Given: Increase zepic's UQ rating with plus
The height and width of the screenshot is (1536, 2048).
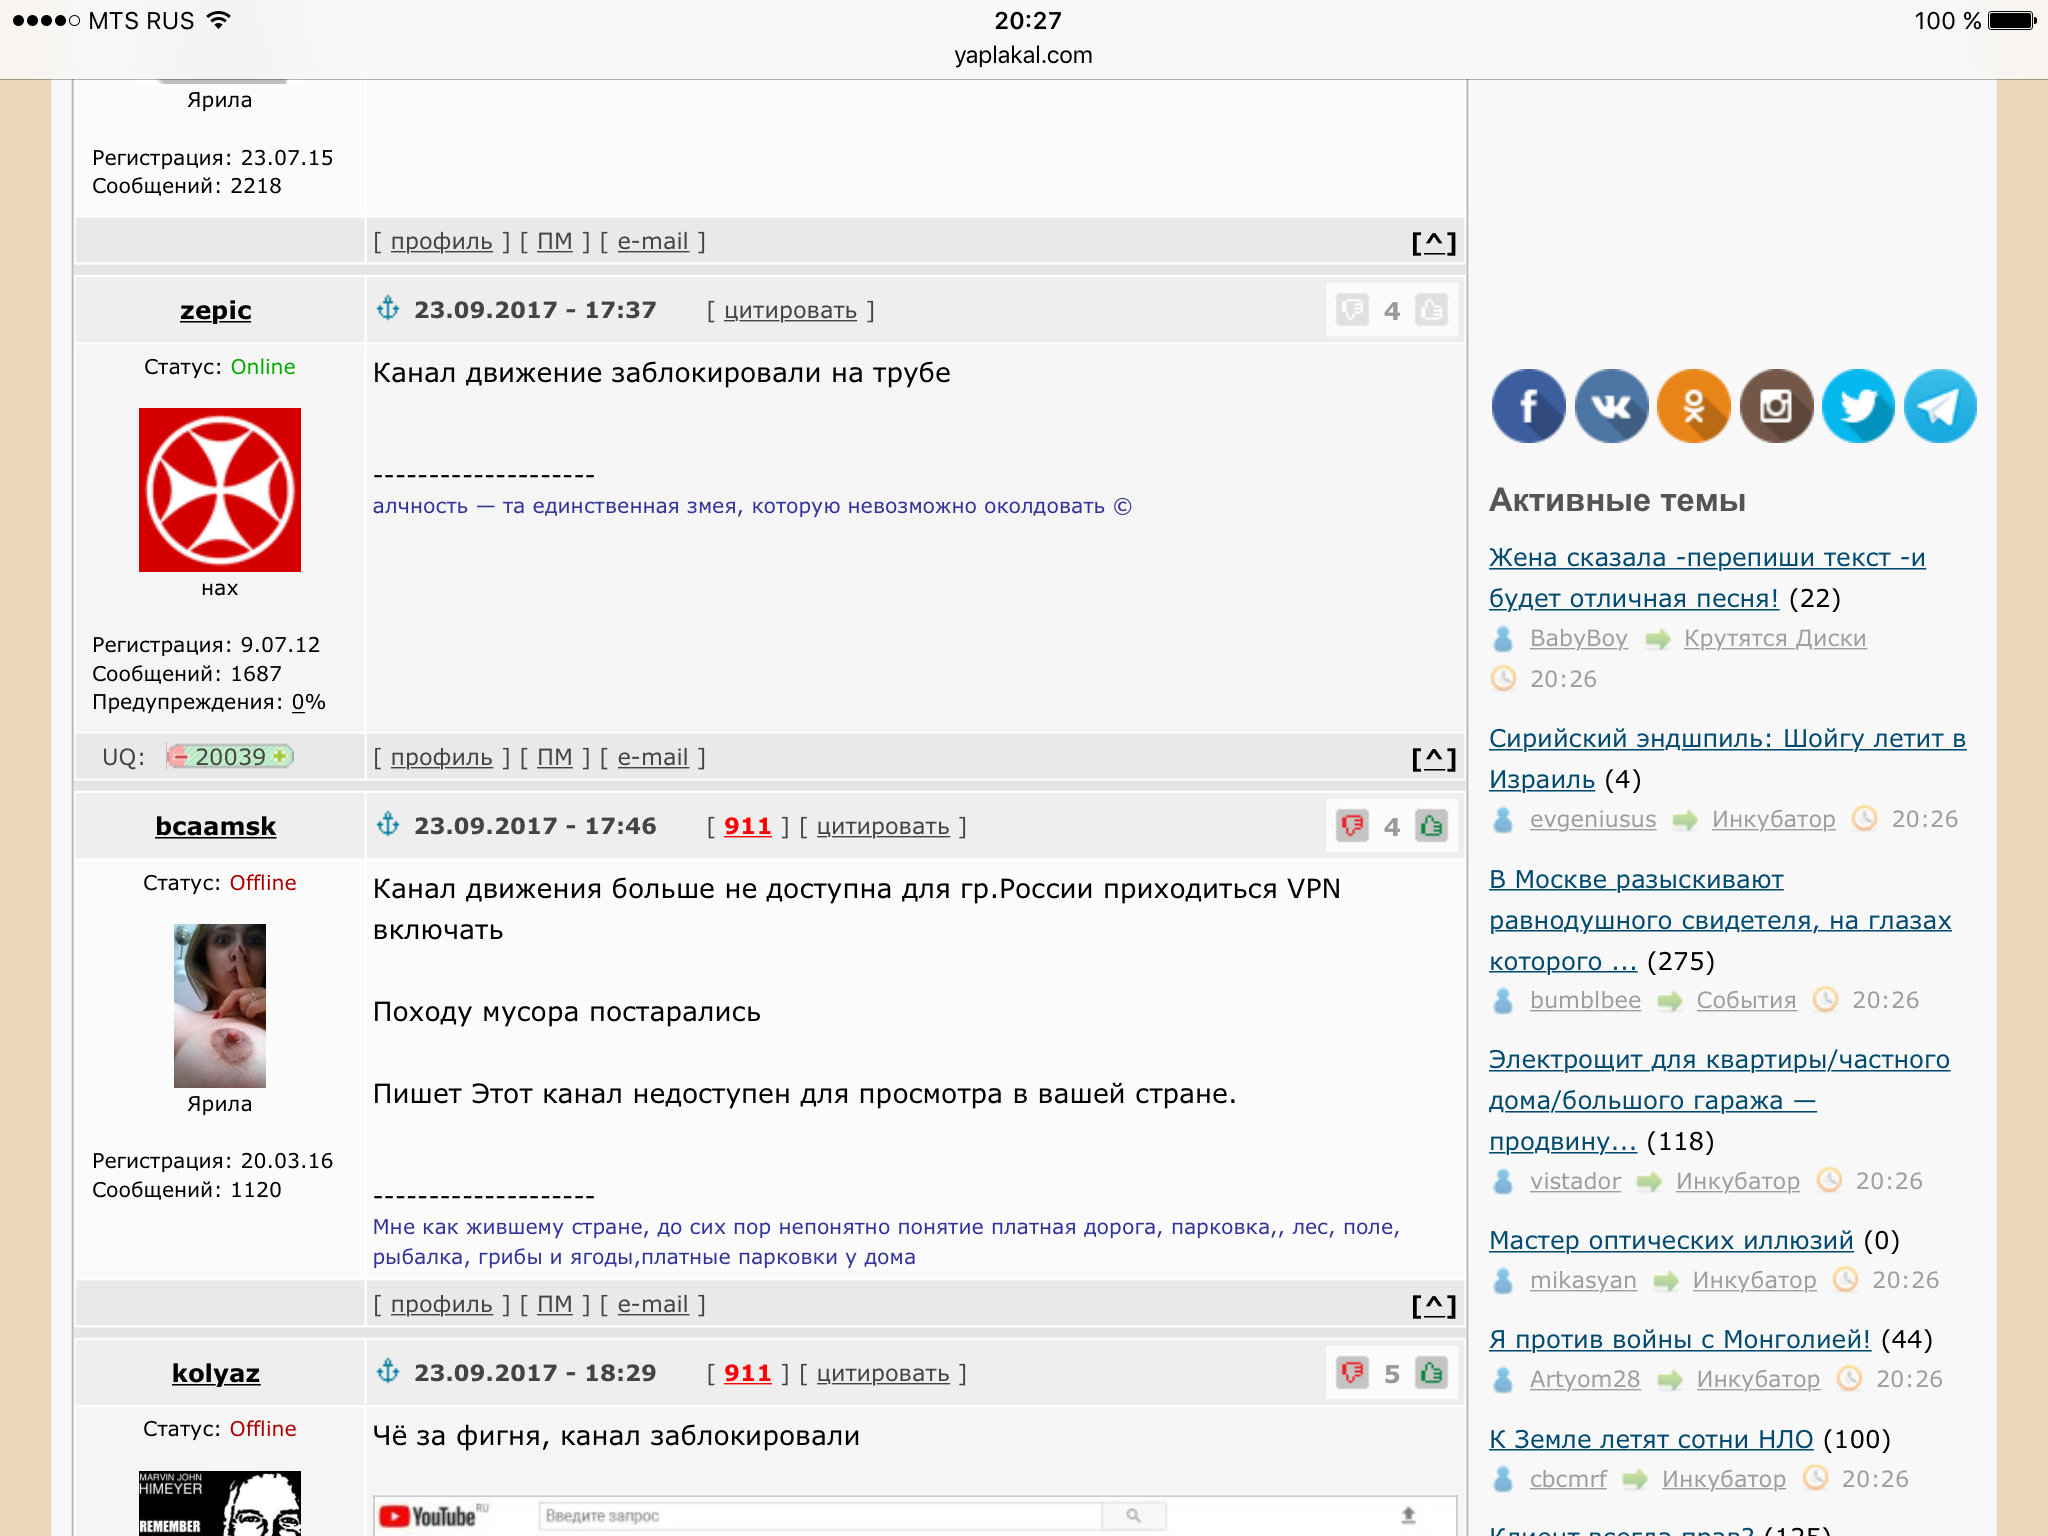Looking at the screenshot, I should (281, 757).
